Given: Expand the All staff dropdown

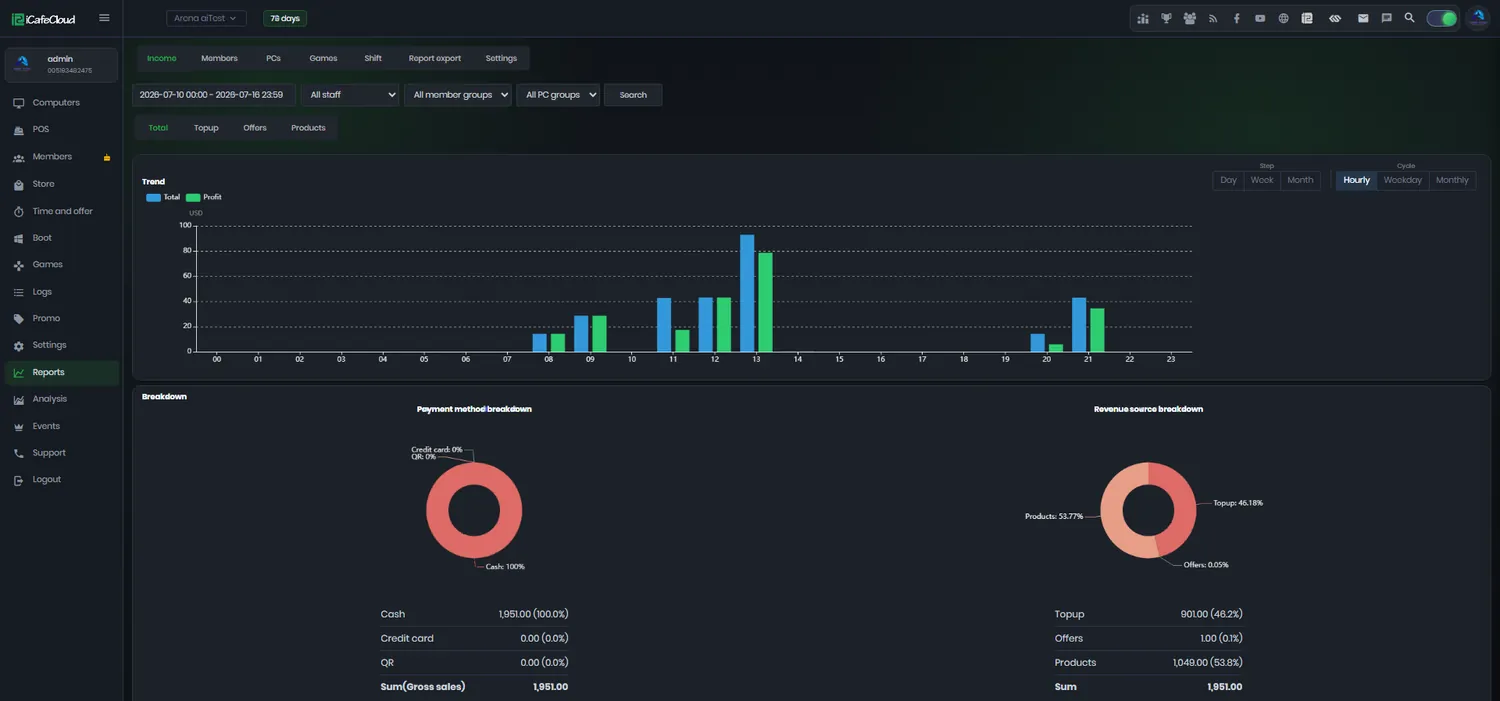Looking at the screenshot, I should (350, 95).
